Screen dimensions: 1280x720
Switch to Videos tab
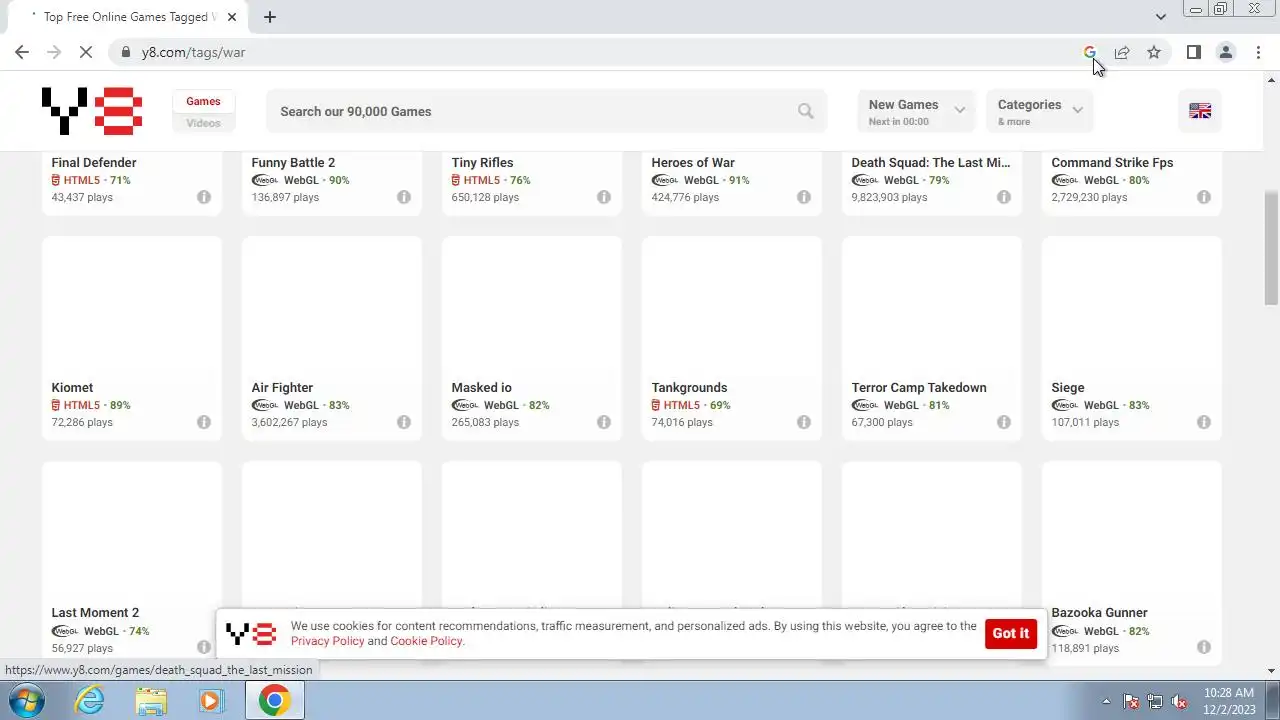tap(203, 123)
